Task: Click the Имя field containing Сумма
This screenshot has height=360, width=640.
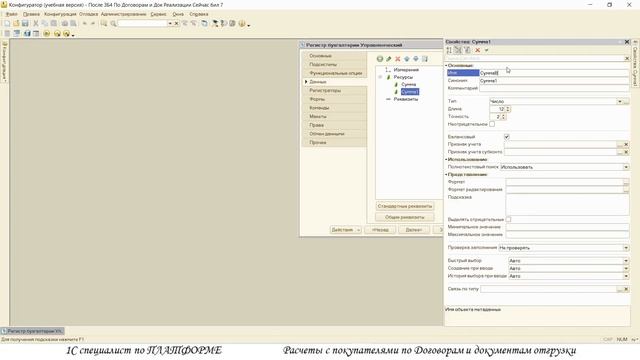Action: pos(554,73)
